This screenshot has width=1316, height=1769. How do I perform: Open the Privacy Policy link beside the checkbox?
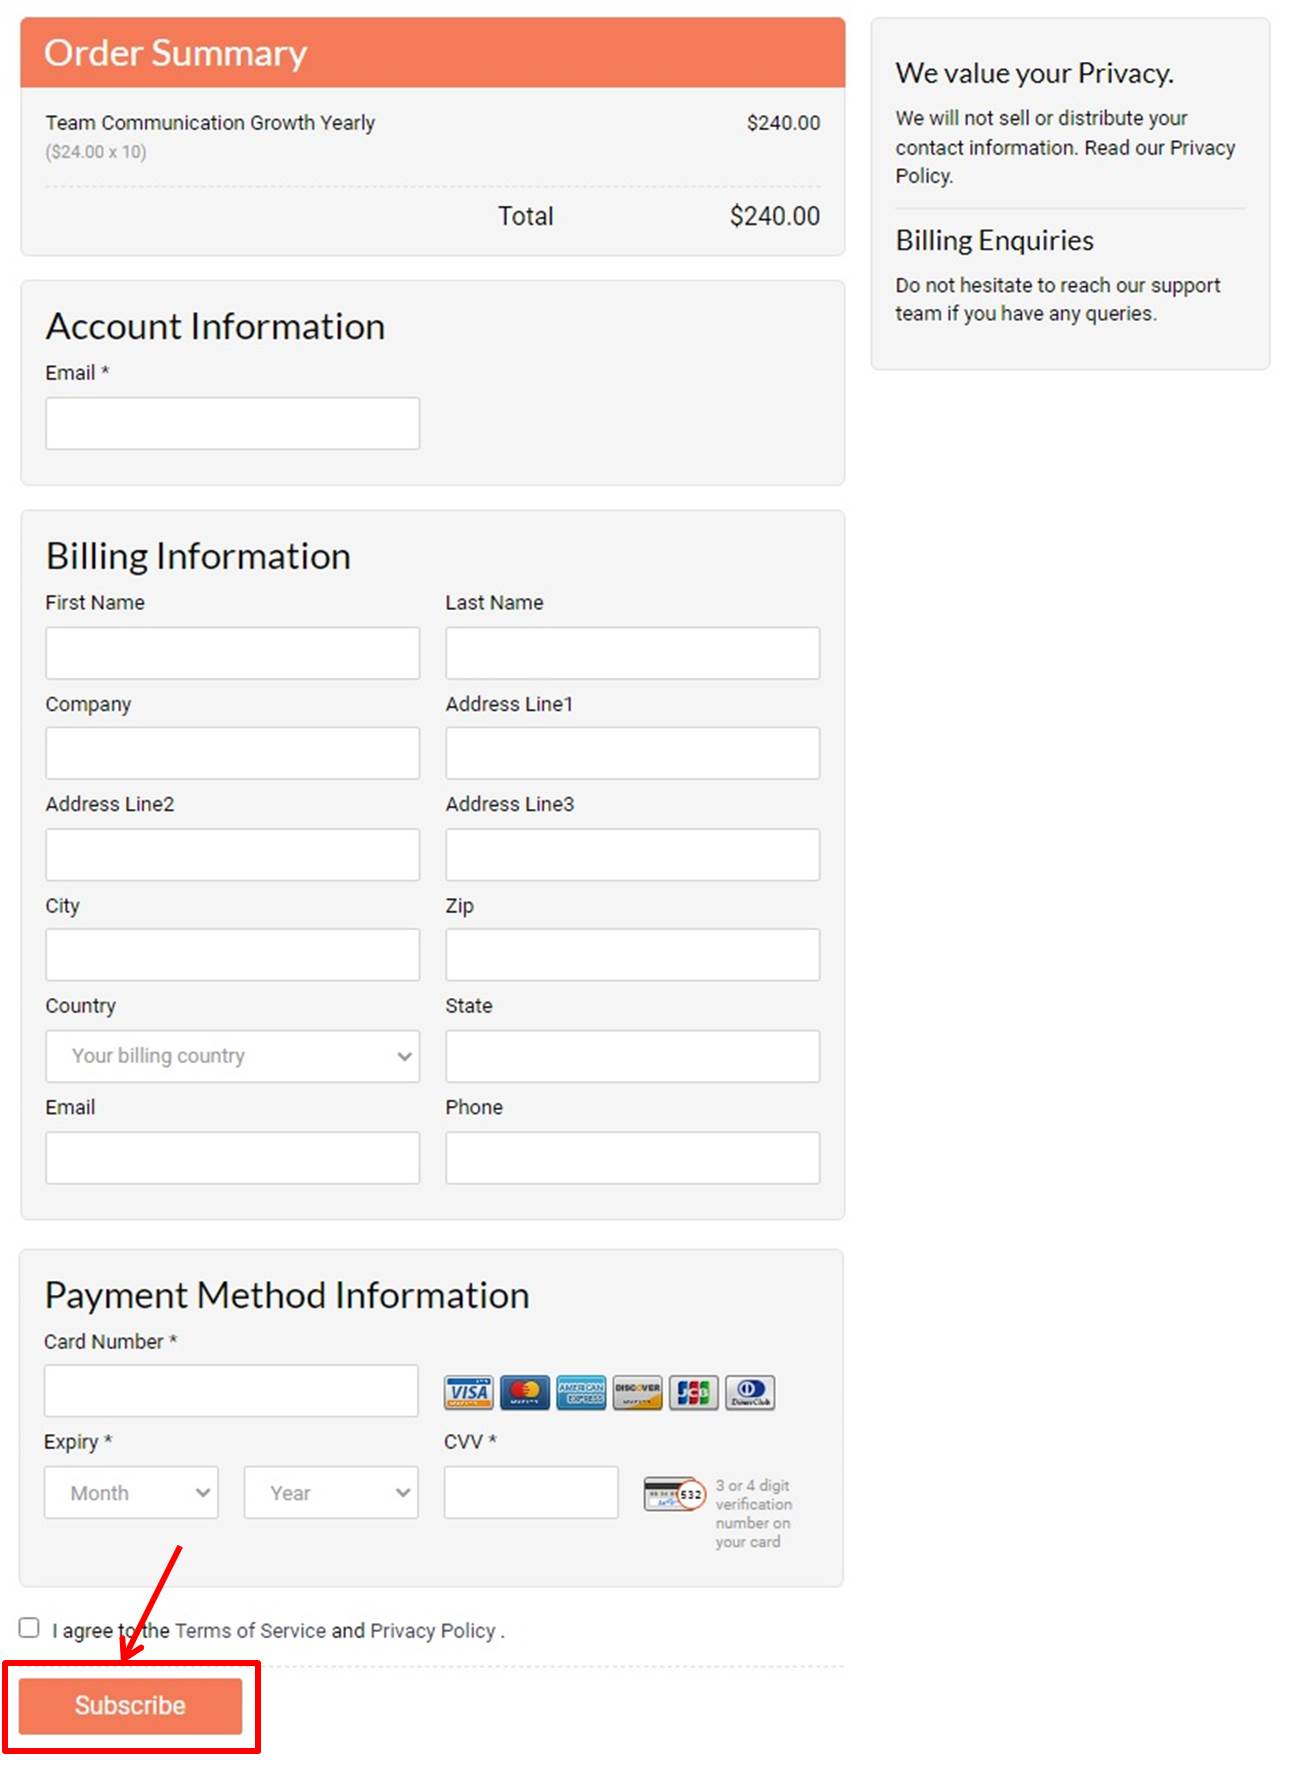[x=432, y=1631]
